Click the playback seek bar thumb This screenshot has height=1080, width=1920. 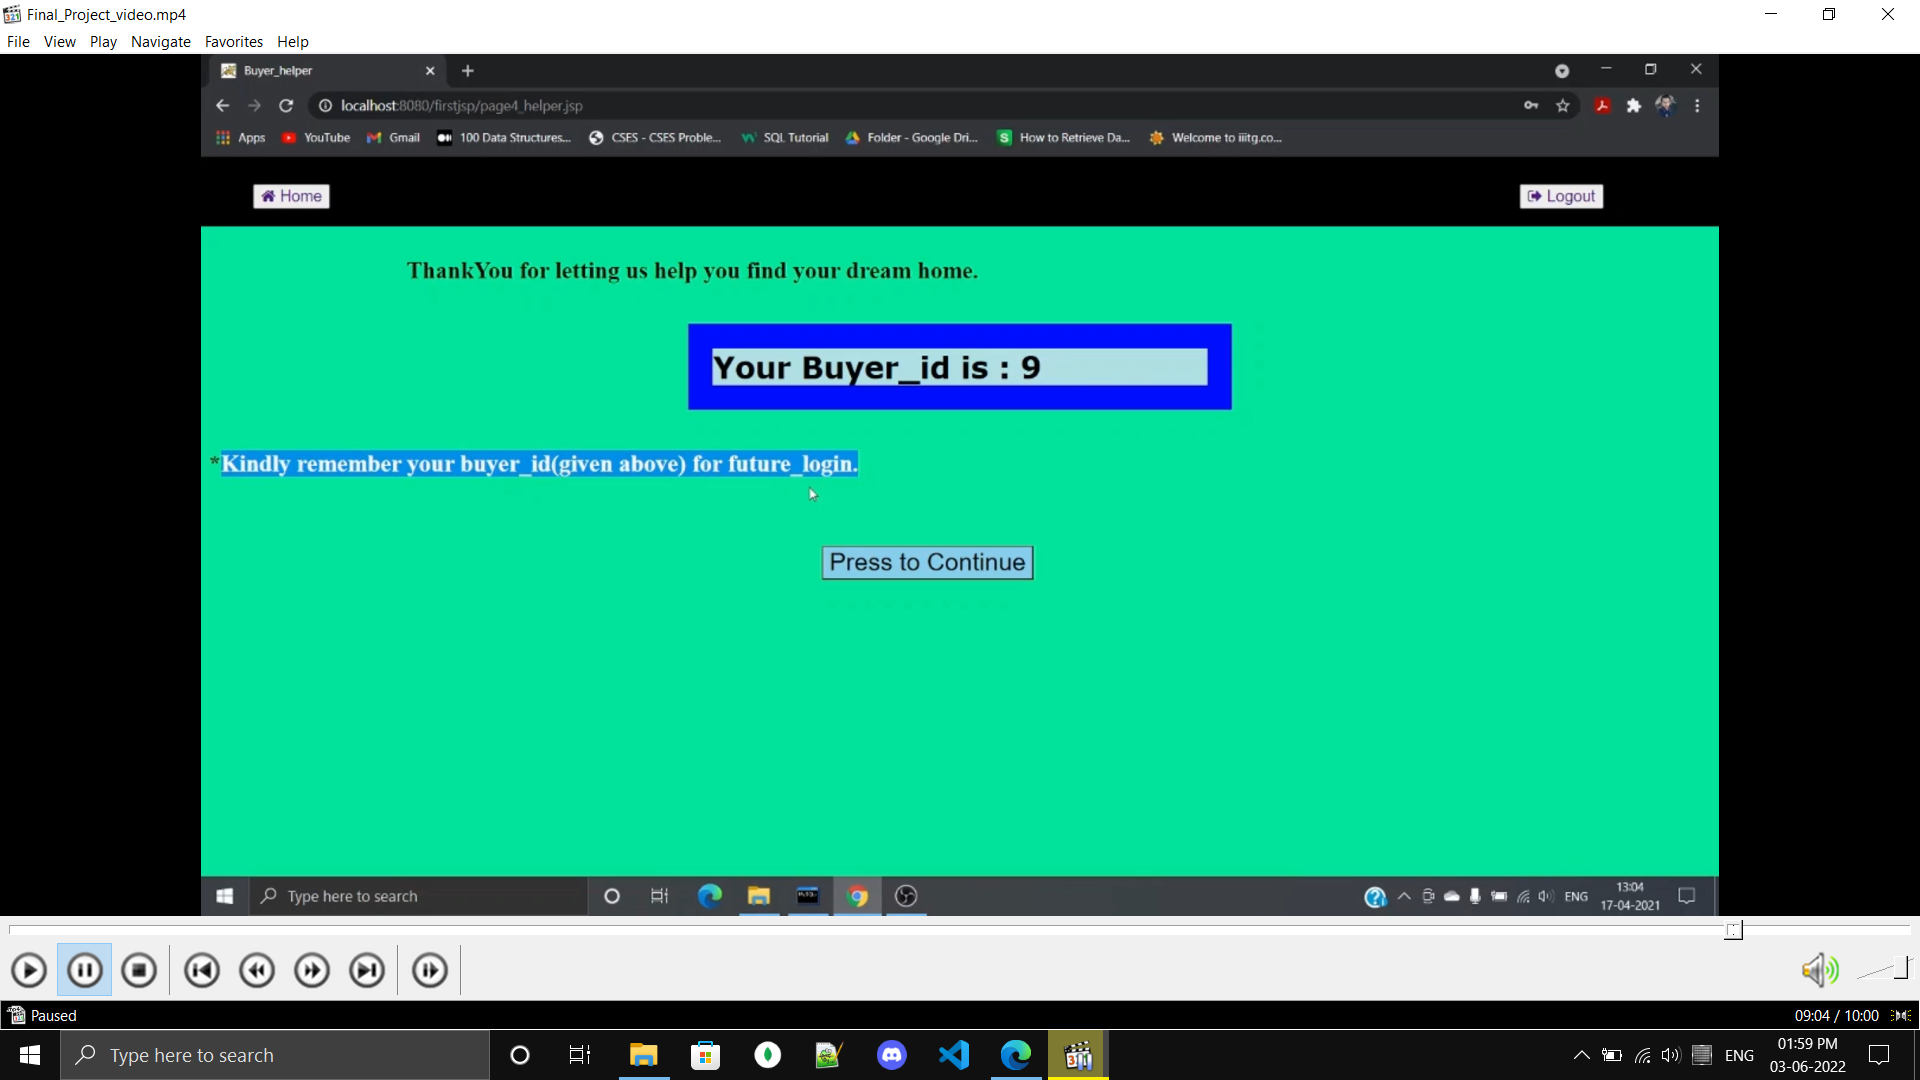pos(1733,930)
